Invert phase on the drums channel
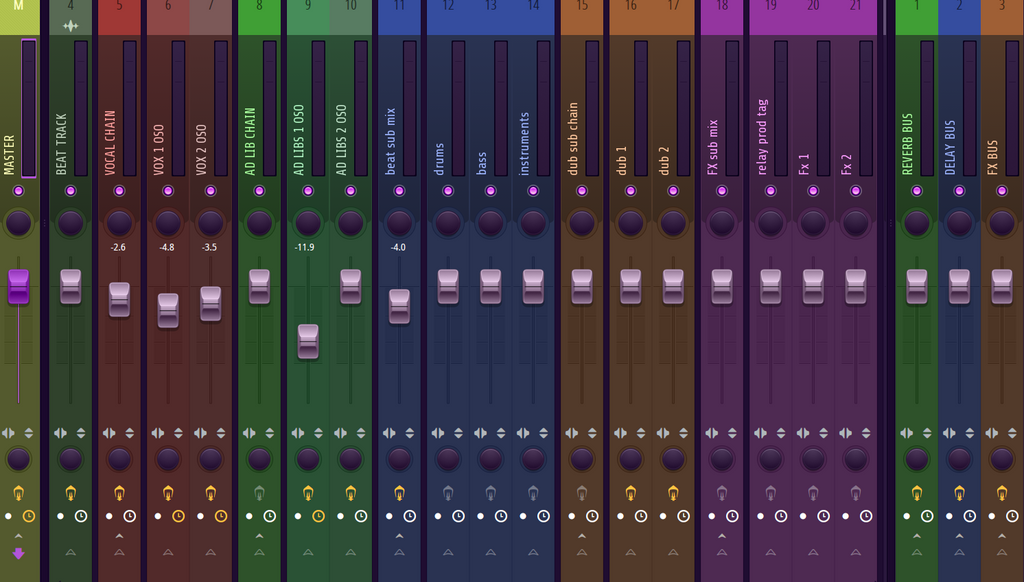 tap(458, 433)
